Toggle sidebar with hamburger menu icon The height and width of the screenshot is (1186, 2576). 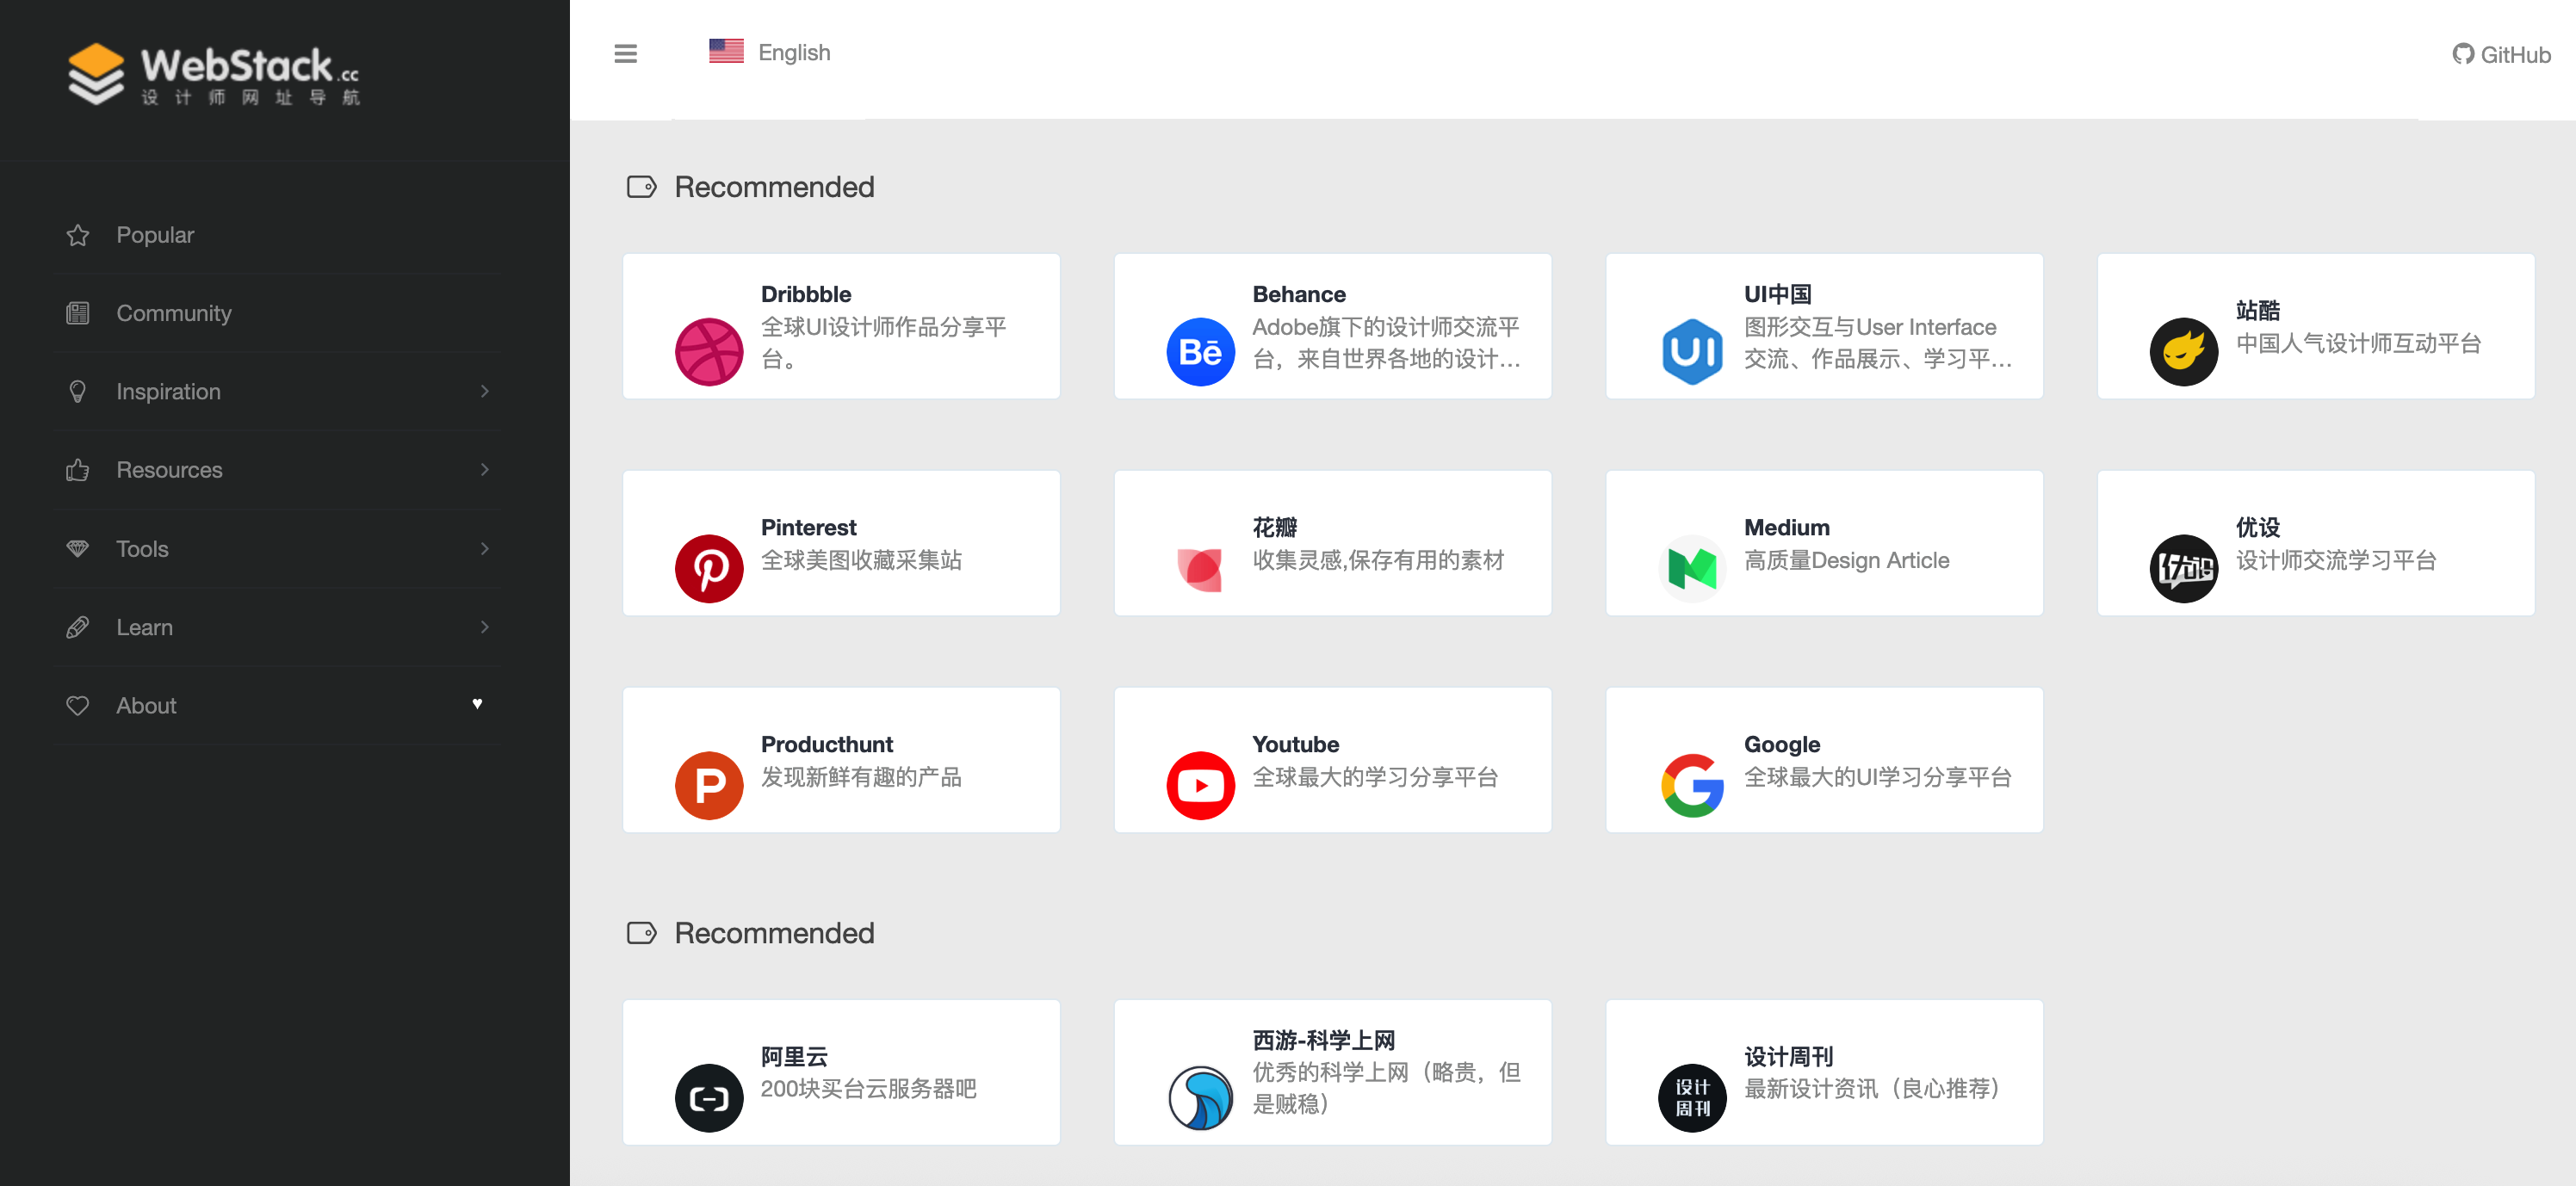pos(625,53)
